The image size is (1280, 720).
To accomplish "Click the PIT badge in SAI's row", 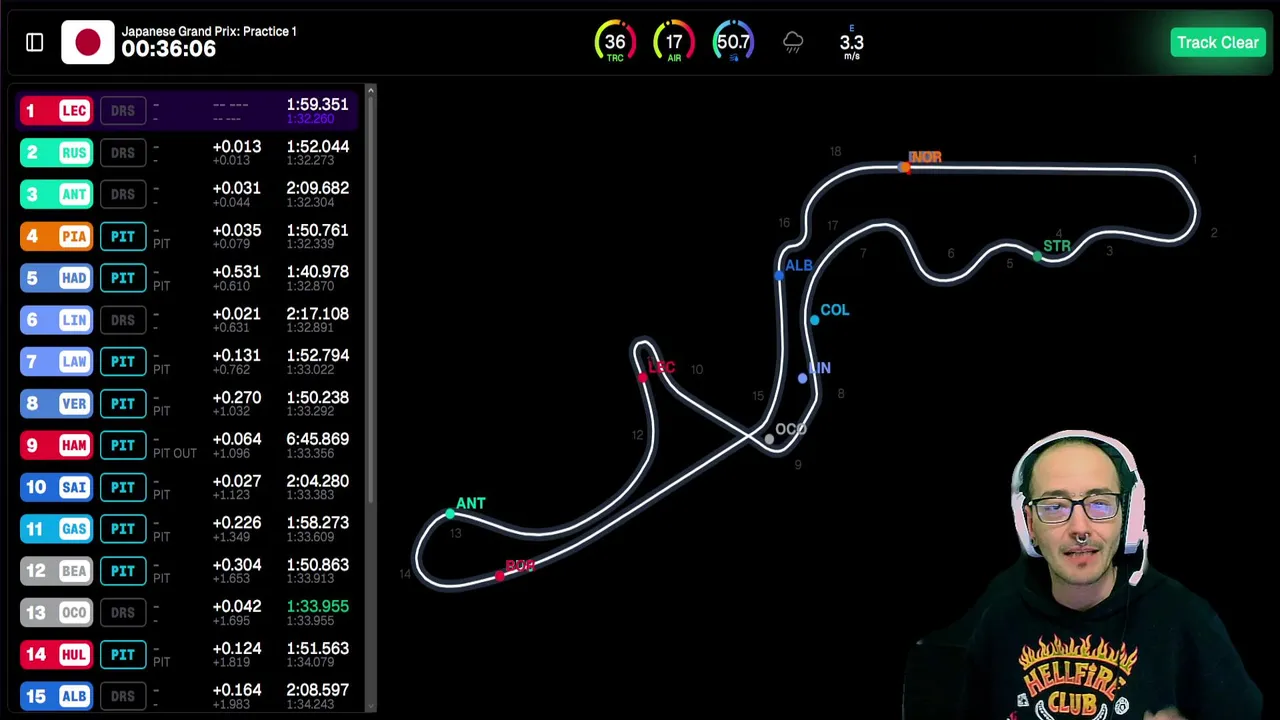I will (x=123, y=487).
